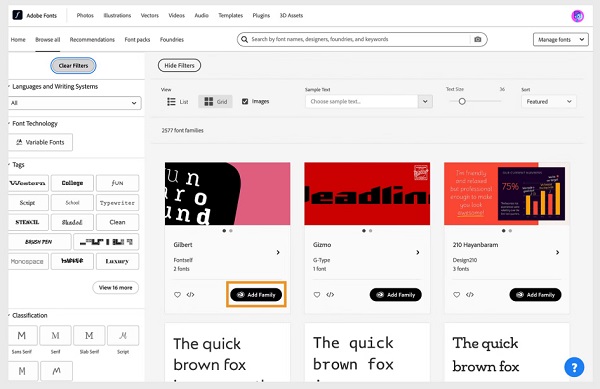Add the 210 Hayanbaram font family
This screenshot has width=600, height=389.
(535, 295)
